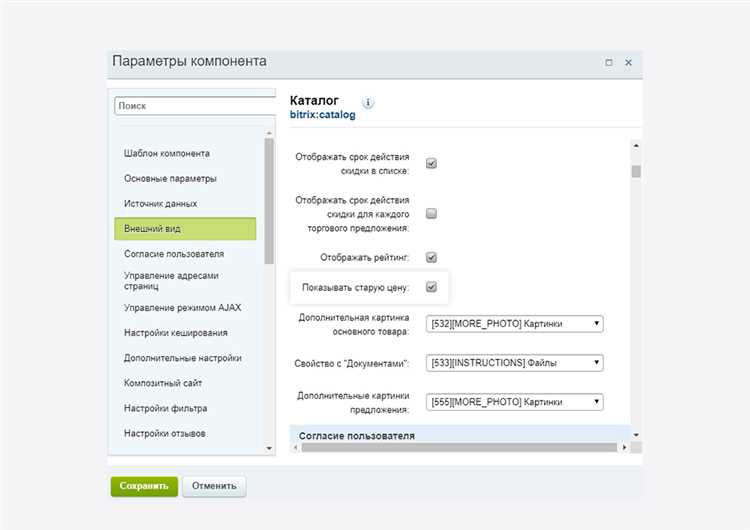The height and width of the screenshot is (530, 750).
Task: Select the Внешний вид section
Action: pyautogui.click(x=185, y=229)
